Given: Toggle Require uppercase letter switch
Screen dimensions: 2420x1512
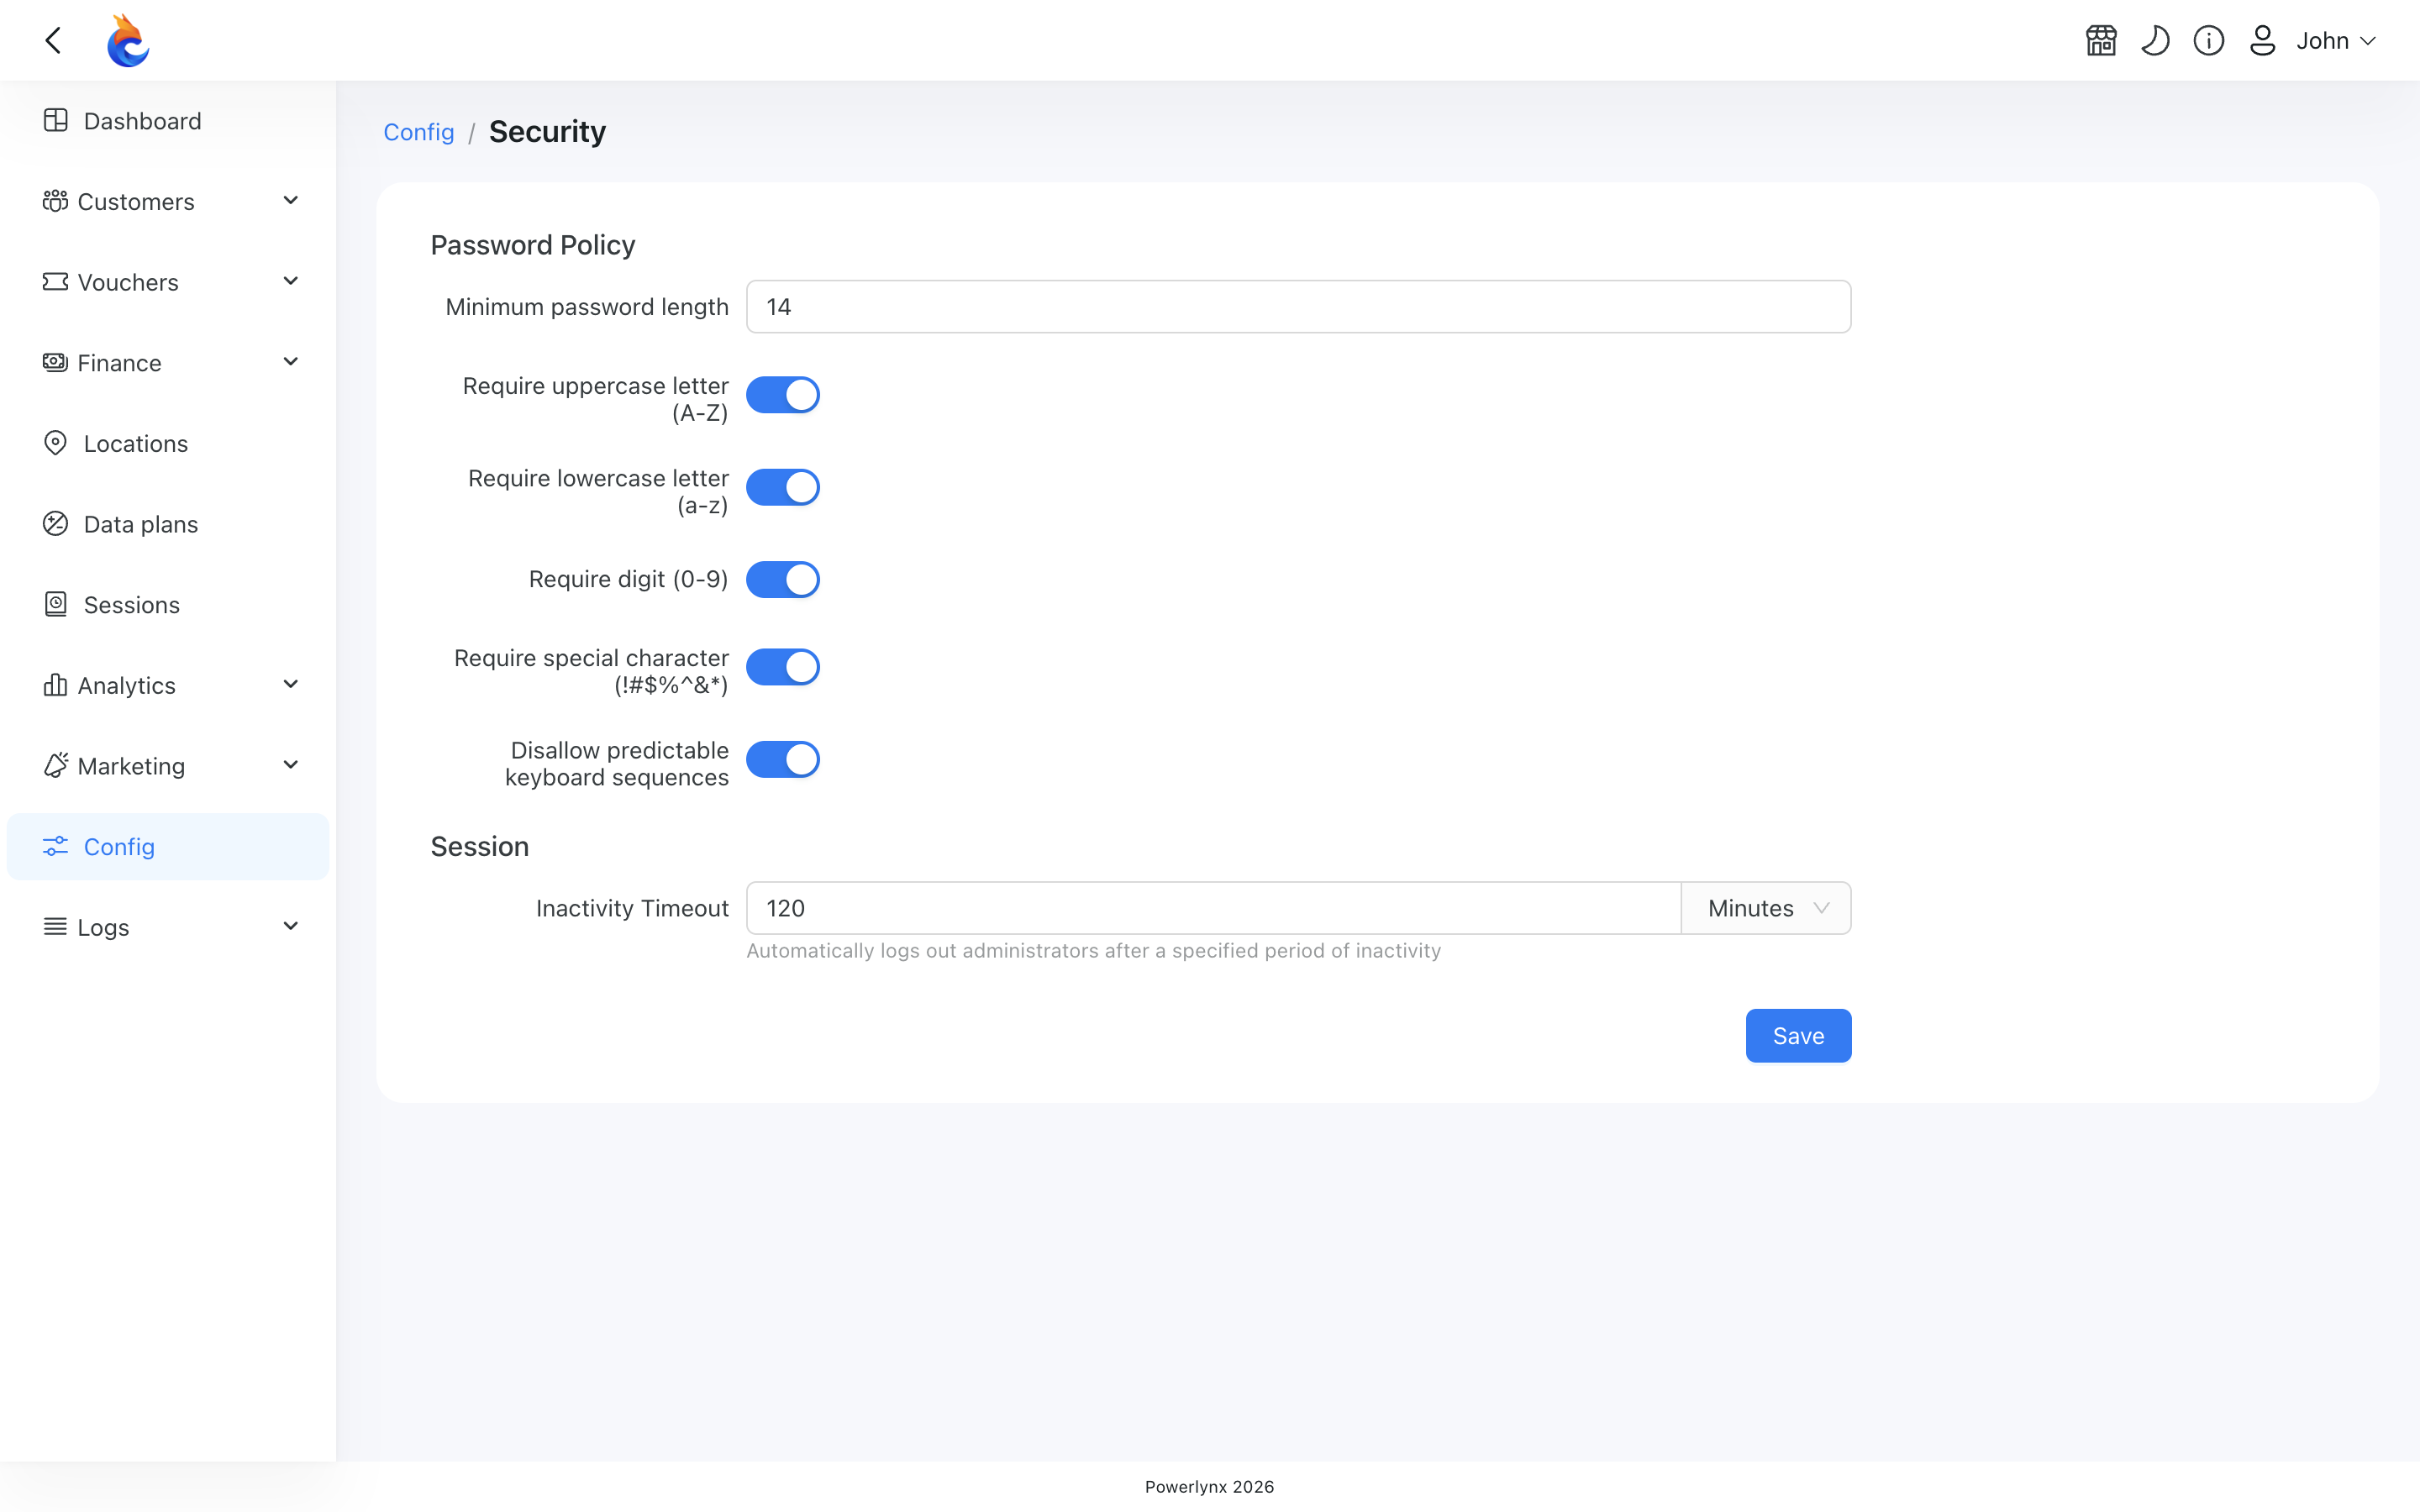Looking at the screenshot, I should pyautogui.click(x=783, y=395).
